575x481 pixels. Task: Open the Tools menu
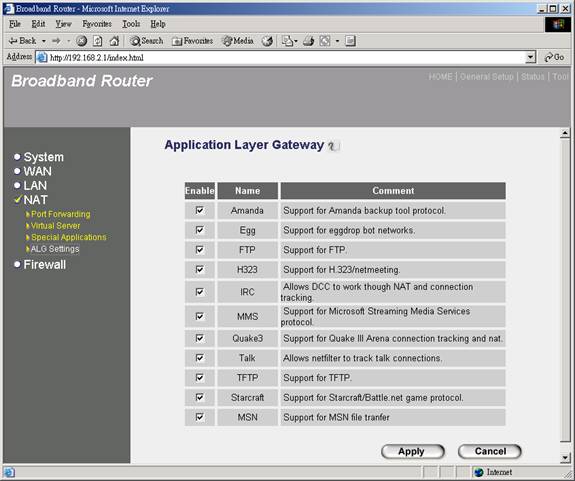click(131, 24)
